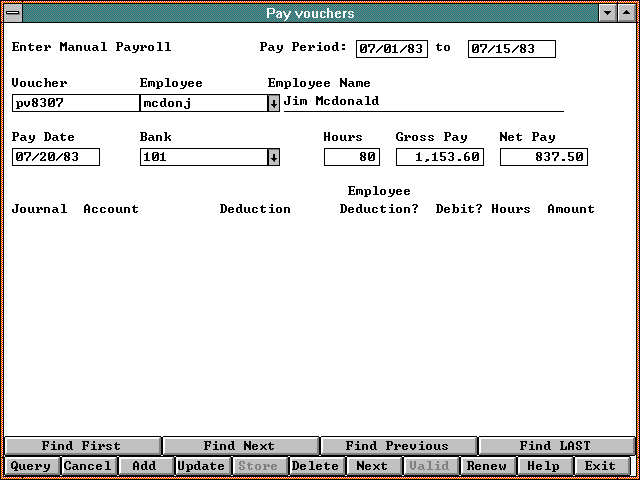This screenshot has height=480, width=640.
Task: Delete the current voucher record
Action: coord(315,466)
